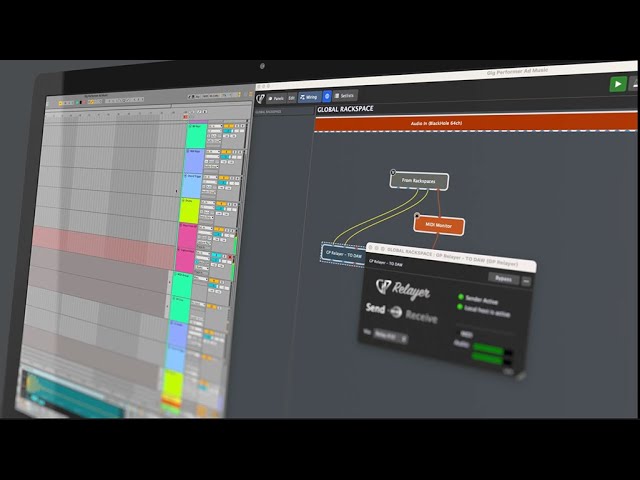This screenshot has width=640, height=480.
Task: Select the MIDI Monitor block
Action: pos(439,225)
